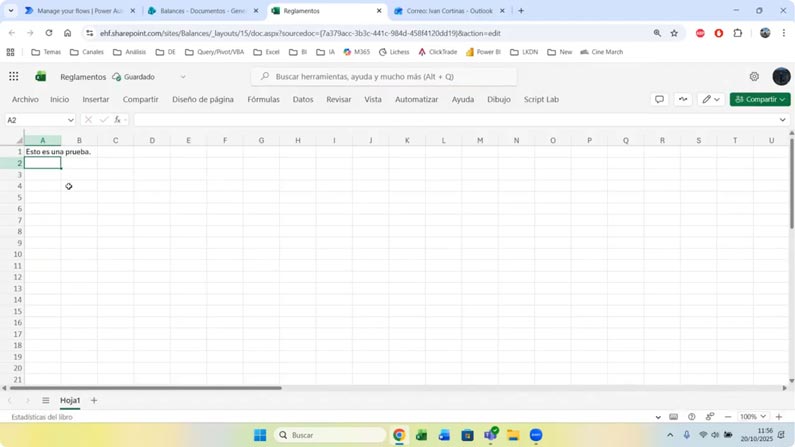Open the all sheets list icon
The width and height of the screenshot is (795, 447).
pyautogui.click(x=46, y=400)
